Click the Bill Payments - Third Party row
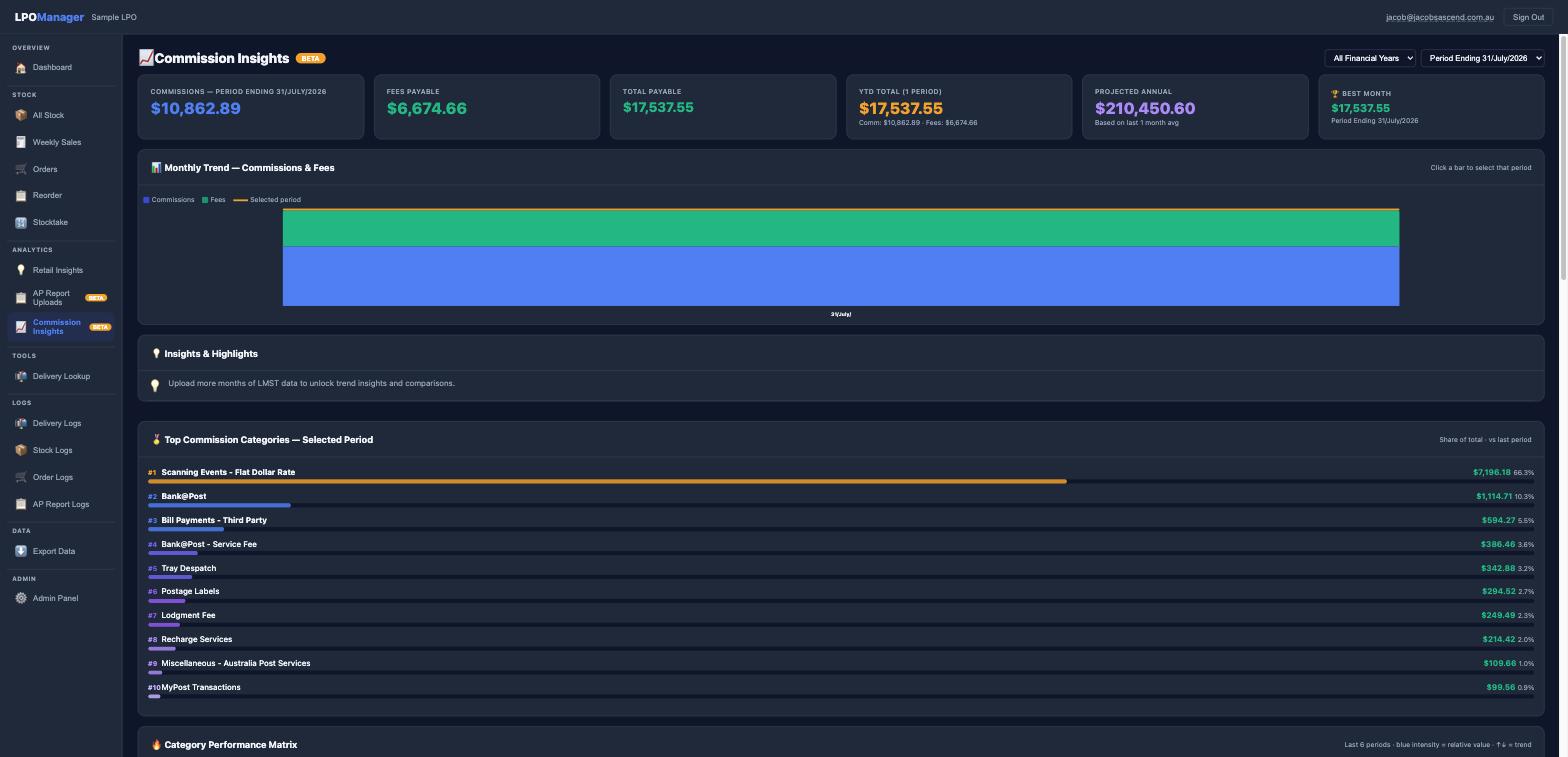This screenshot has height=757, width=1568. pos(841,524)
